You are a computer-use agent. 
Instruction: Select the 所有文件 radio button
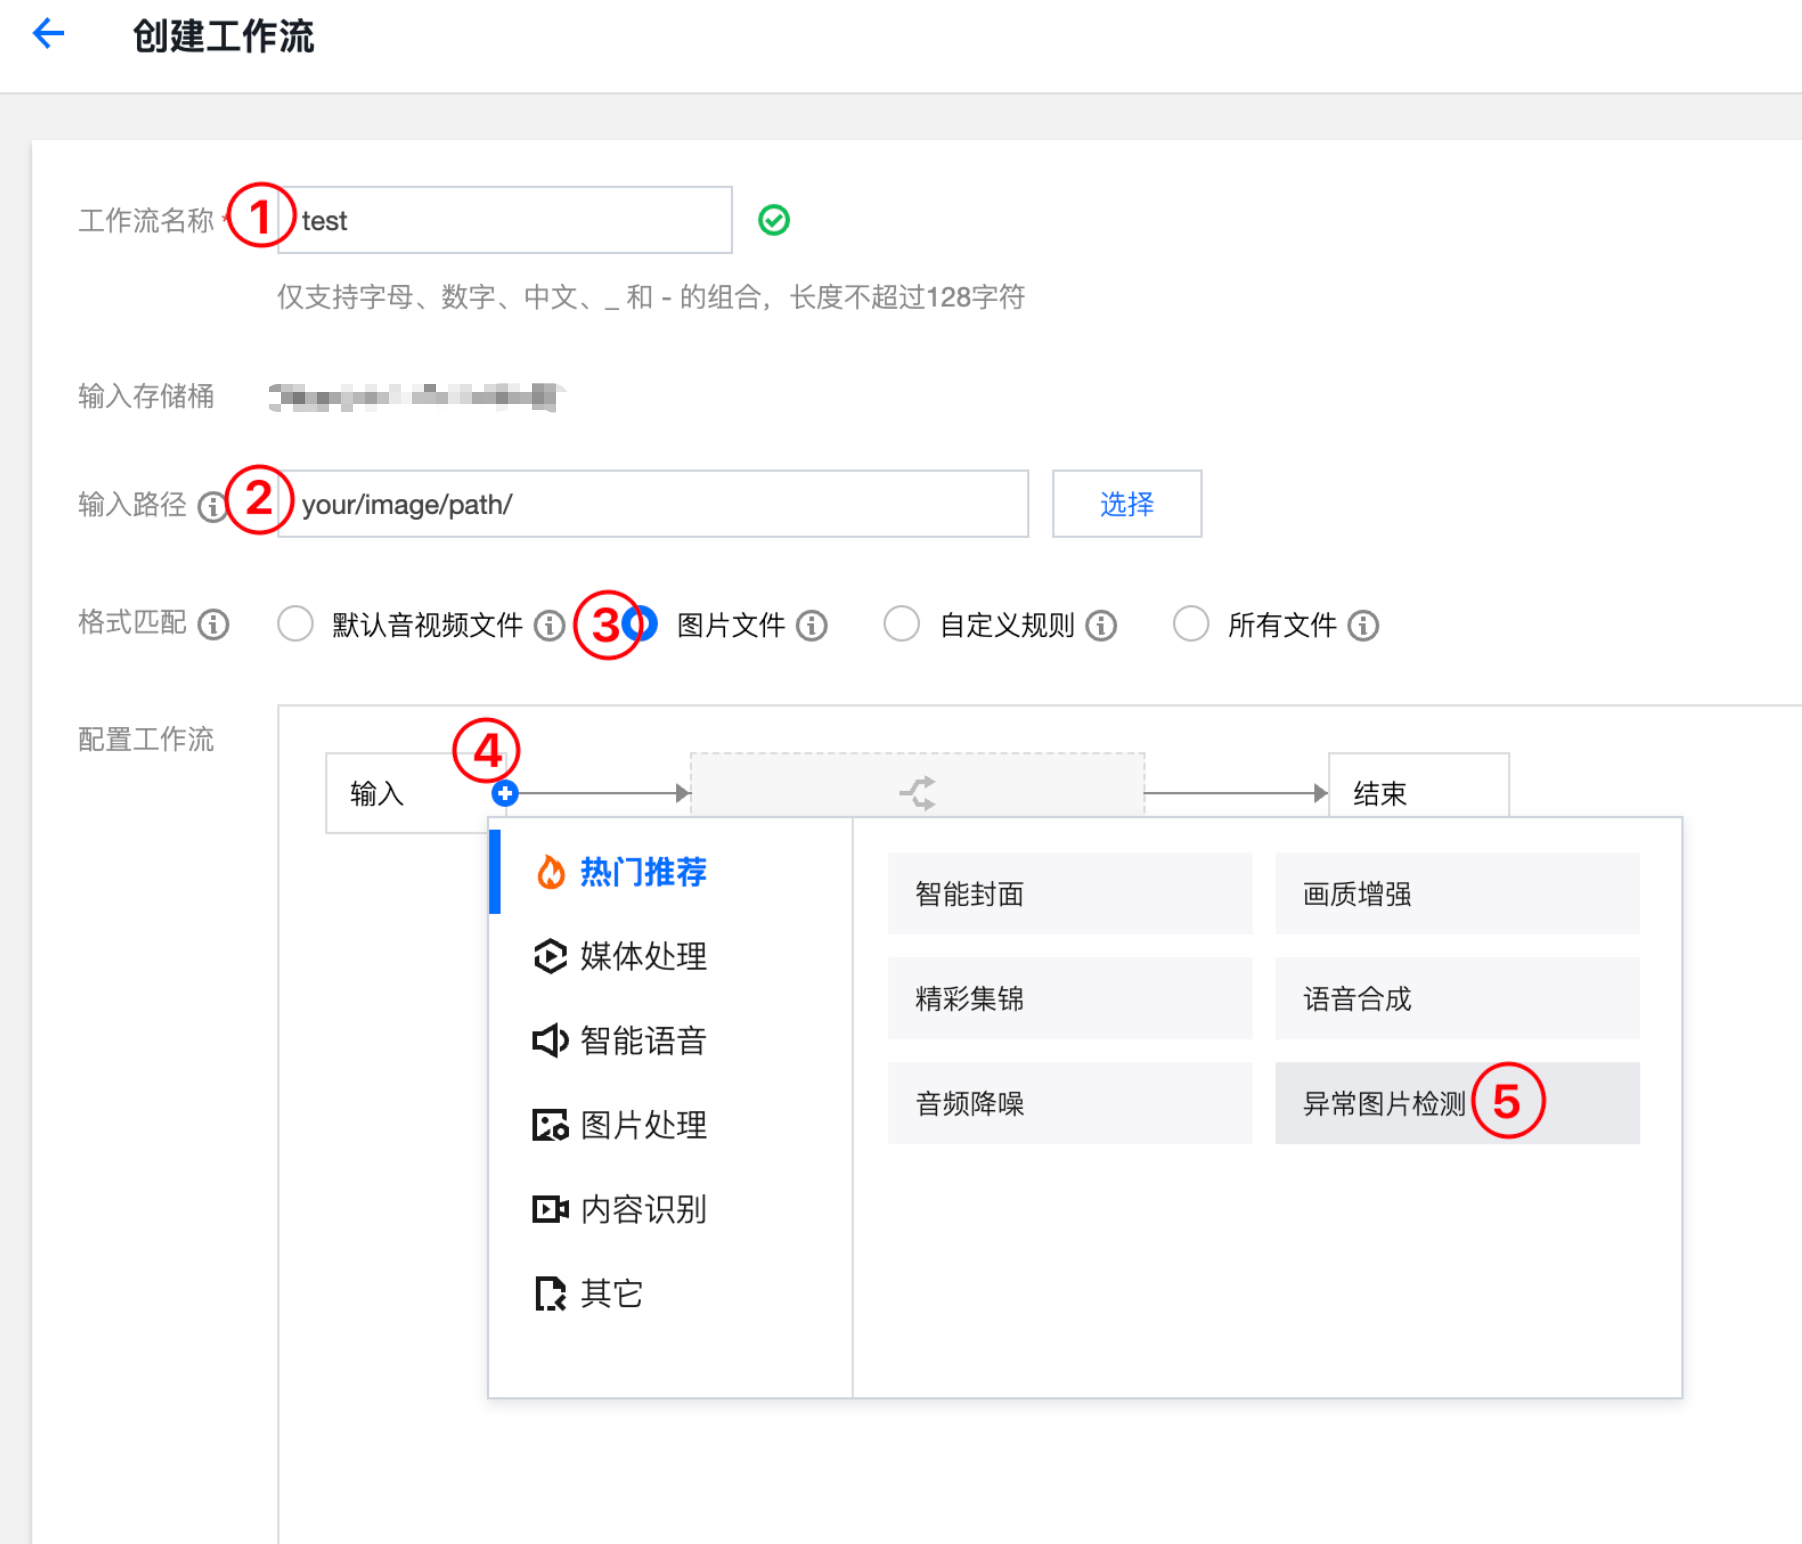pyautogui.click(x=1190, y=624)
